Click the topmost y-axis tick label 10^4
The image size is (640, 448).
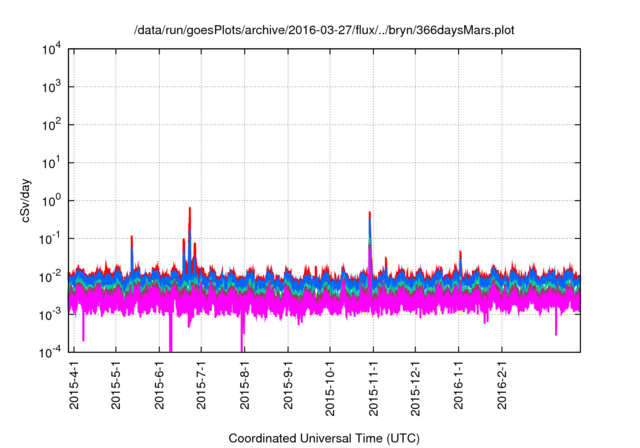(x=52, y=49)
